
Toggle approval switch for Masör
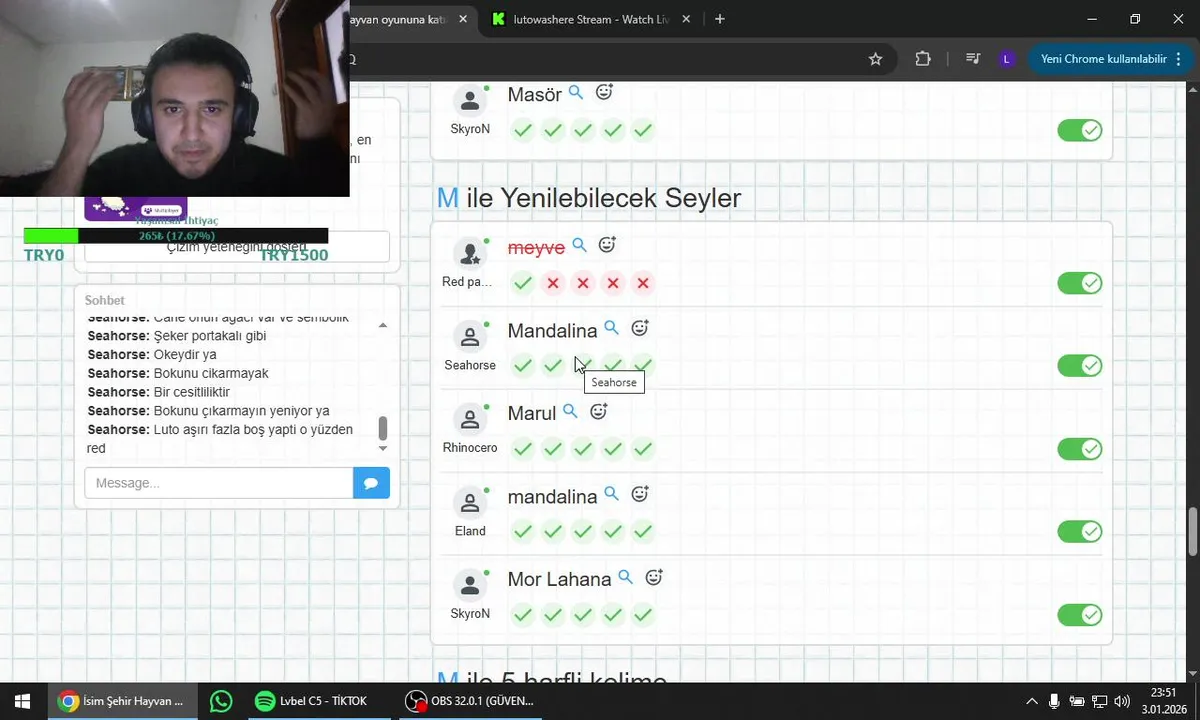[x=1079, y=130]
